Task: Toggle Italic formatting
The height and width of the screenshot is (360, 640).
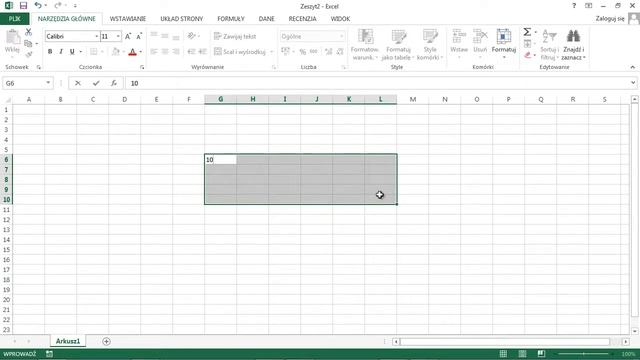Action: [x=61, y=52]
